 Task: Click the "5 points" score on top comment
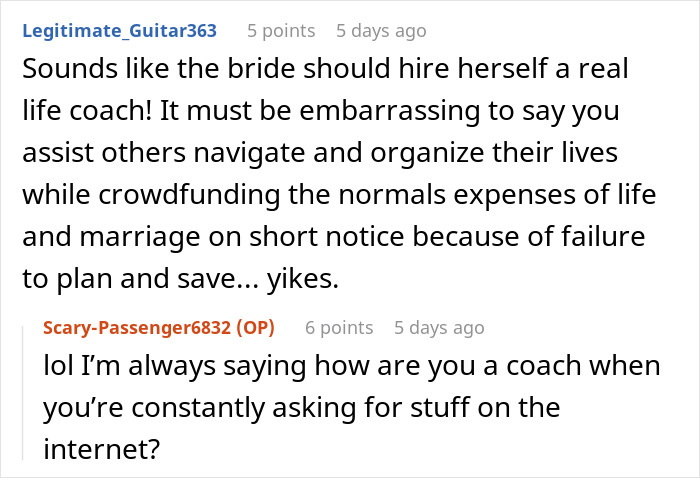(281, 30)
